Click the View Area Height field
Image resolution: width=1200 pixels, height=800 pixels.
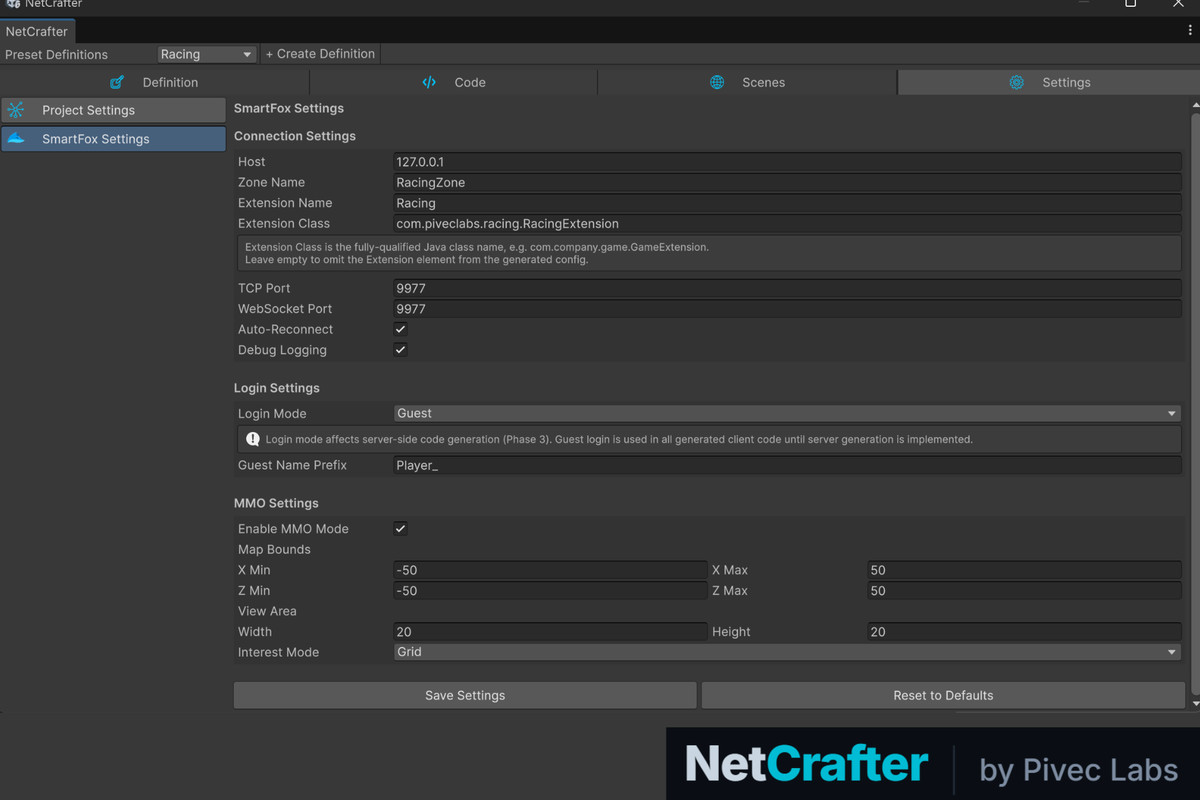tap(1025, 632)
